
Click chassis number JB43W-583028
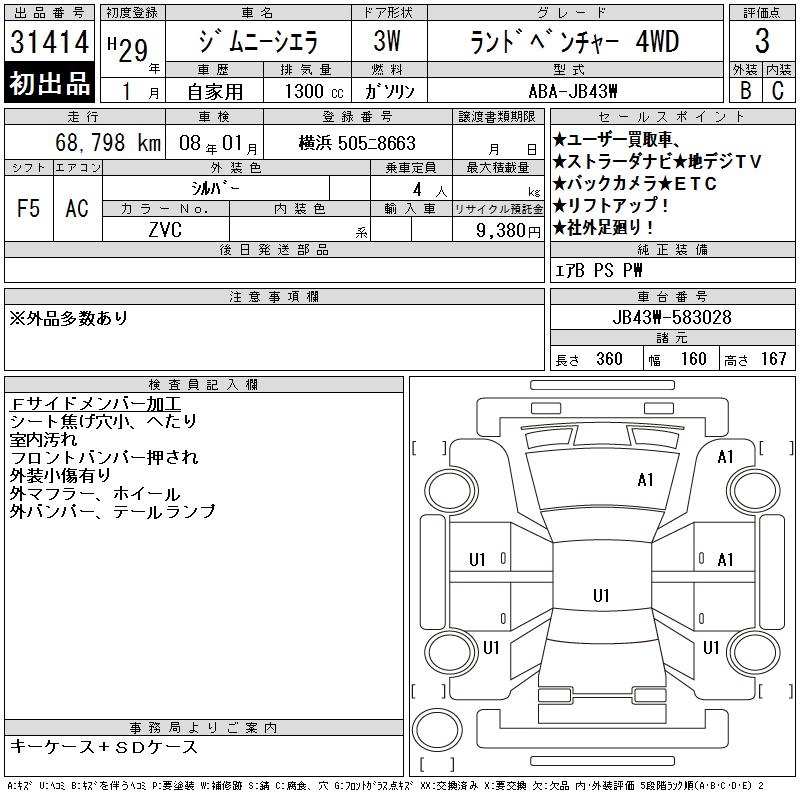click(672, 317)
